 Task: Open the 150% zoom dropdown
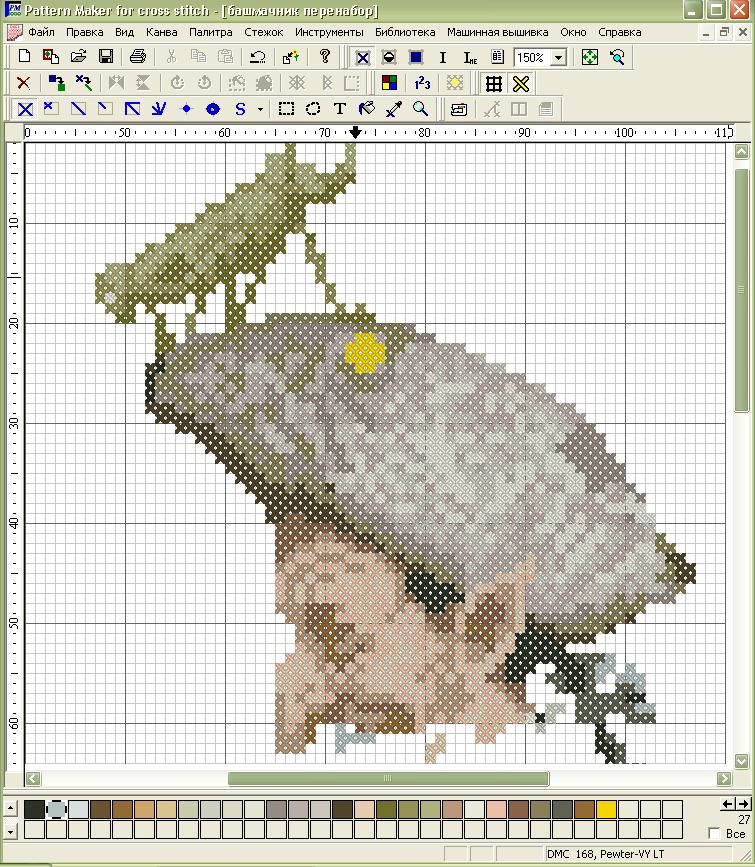coord(558,58)
